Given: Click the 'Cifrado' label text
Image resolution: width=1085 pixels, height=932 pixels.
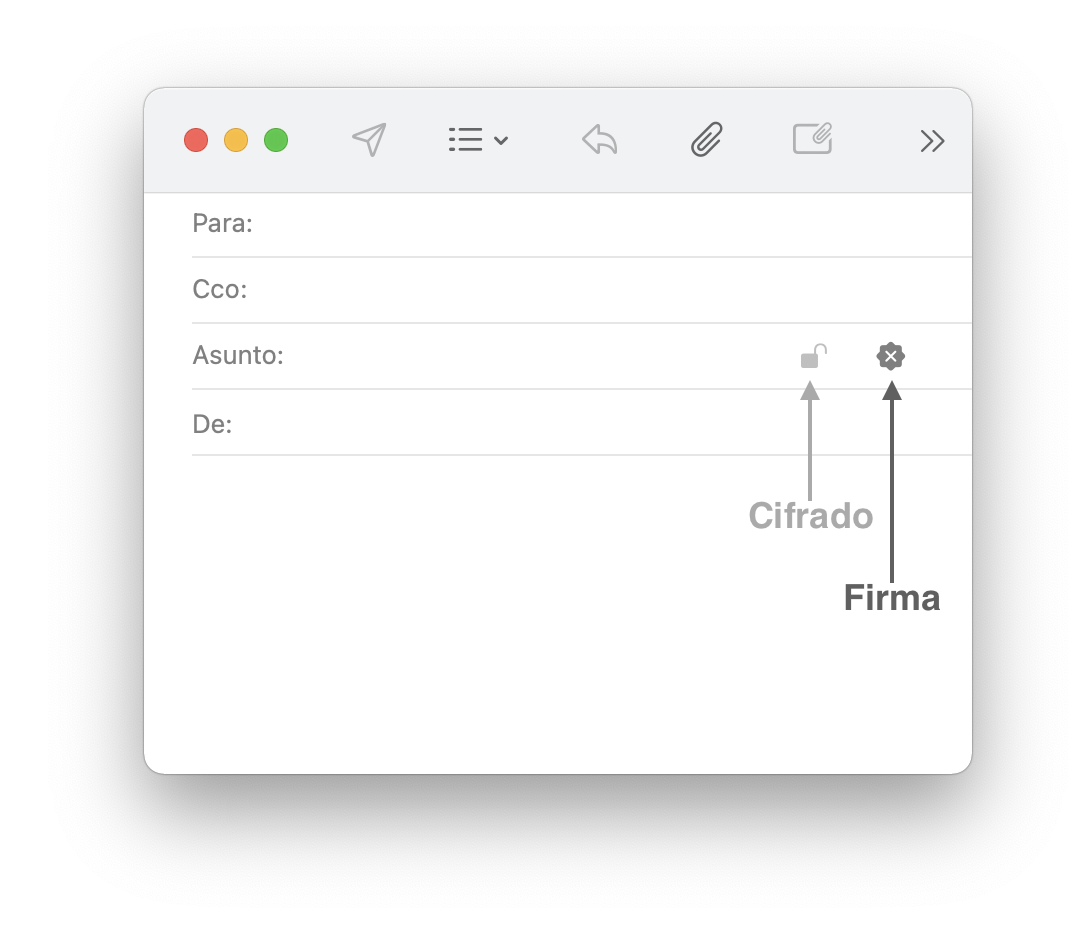Looking at the screenshot, I should pyautogui.click(x=810, y=516).
